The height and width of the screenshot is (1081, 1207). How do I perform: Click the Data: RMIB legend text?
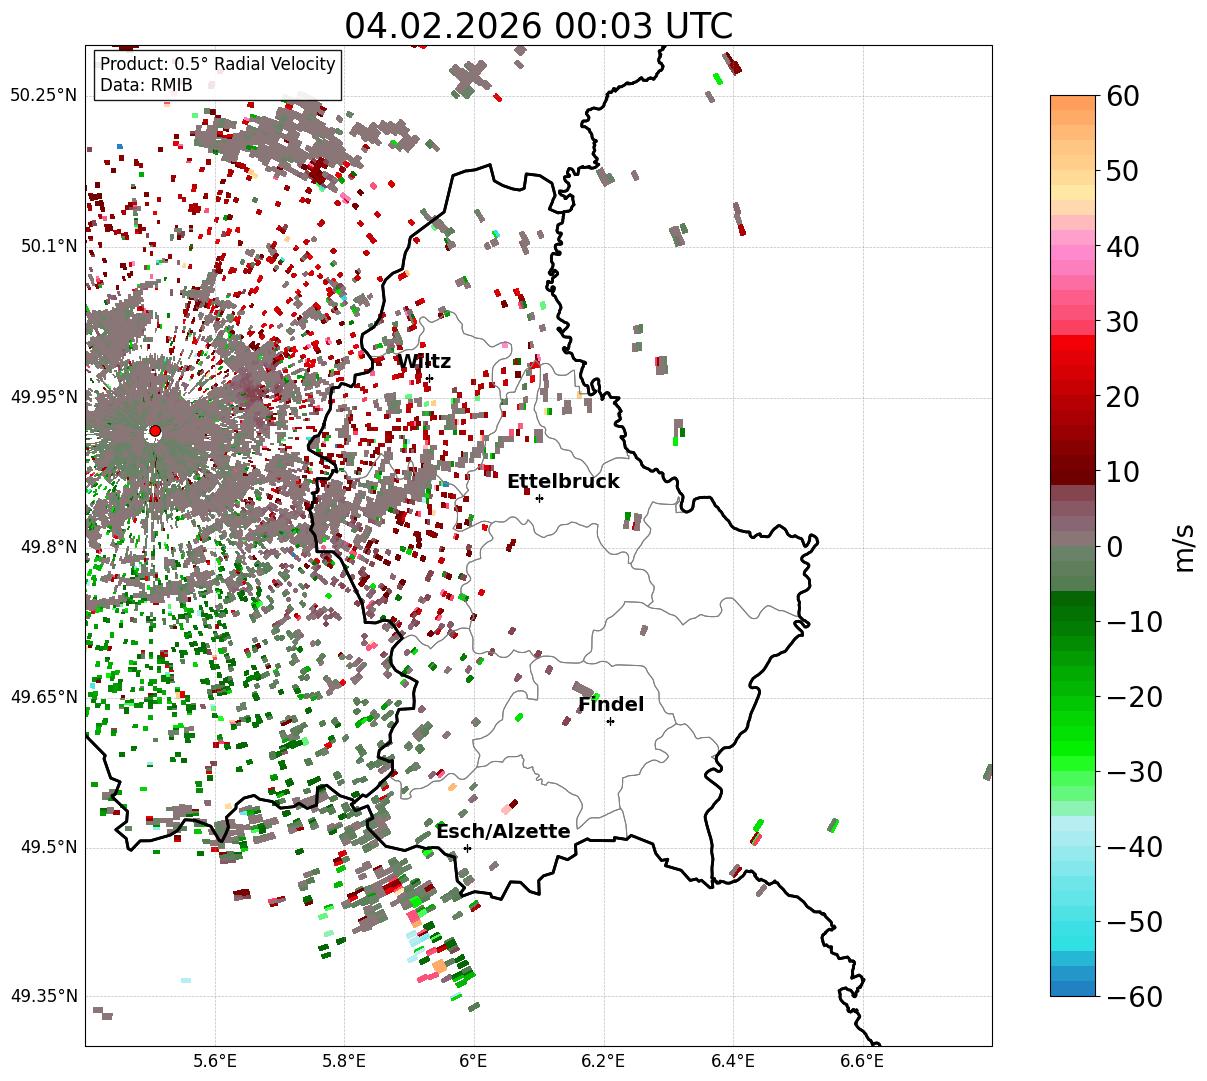click(146, 86)
